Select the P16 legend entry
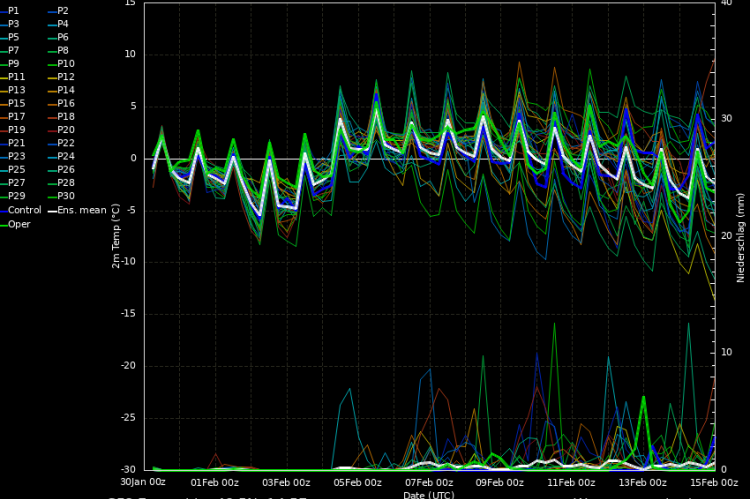 point(65,103)
